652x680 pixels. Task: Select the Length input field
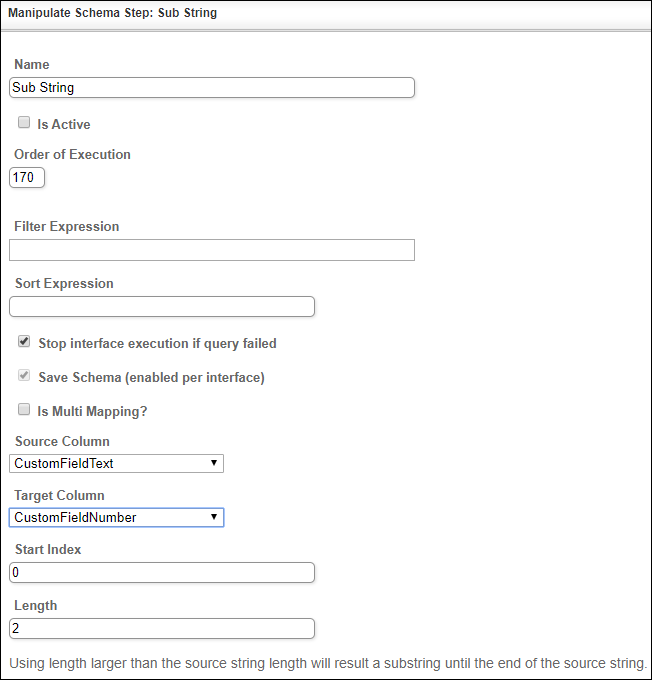[x=161, y=629]
